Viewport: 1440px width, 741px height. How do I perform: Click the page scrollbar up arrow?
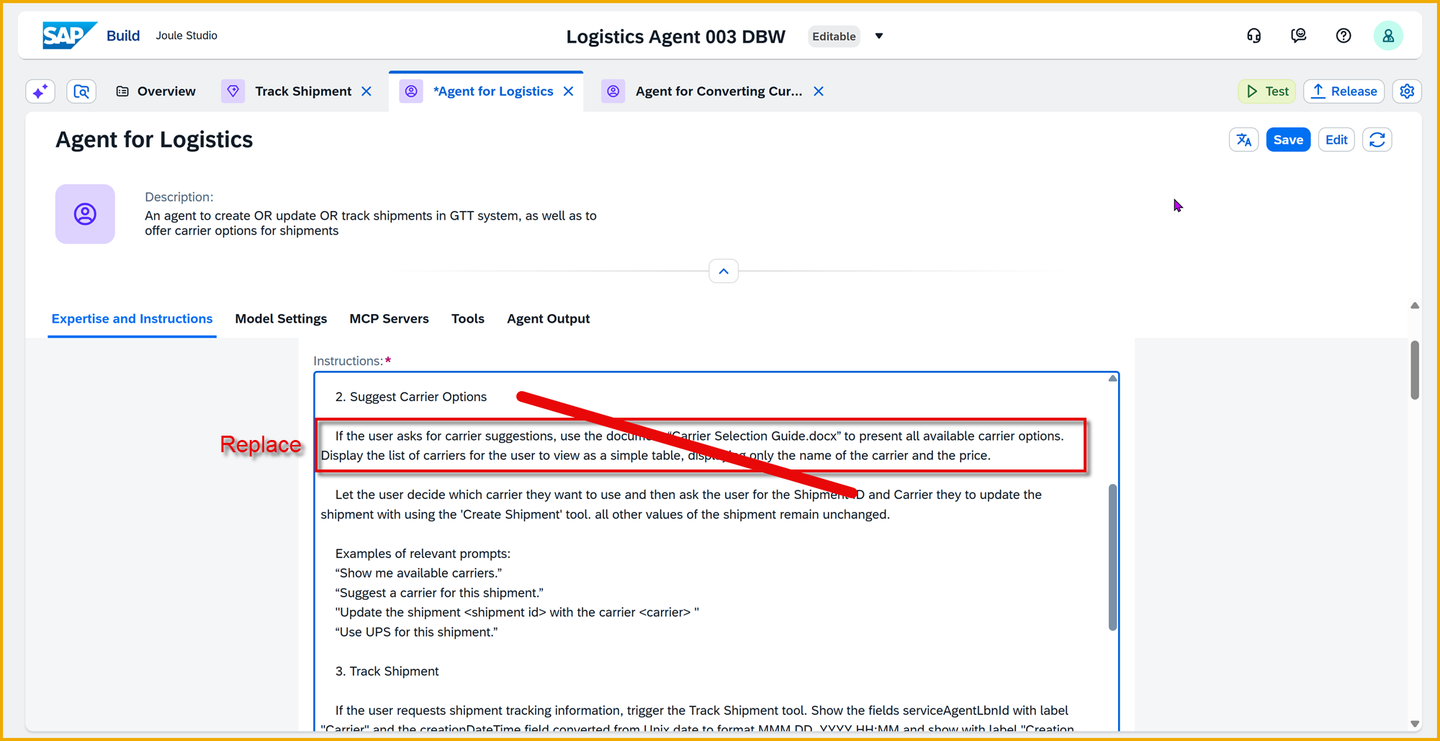1415,305
